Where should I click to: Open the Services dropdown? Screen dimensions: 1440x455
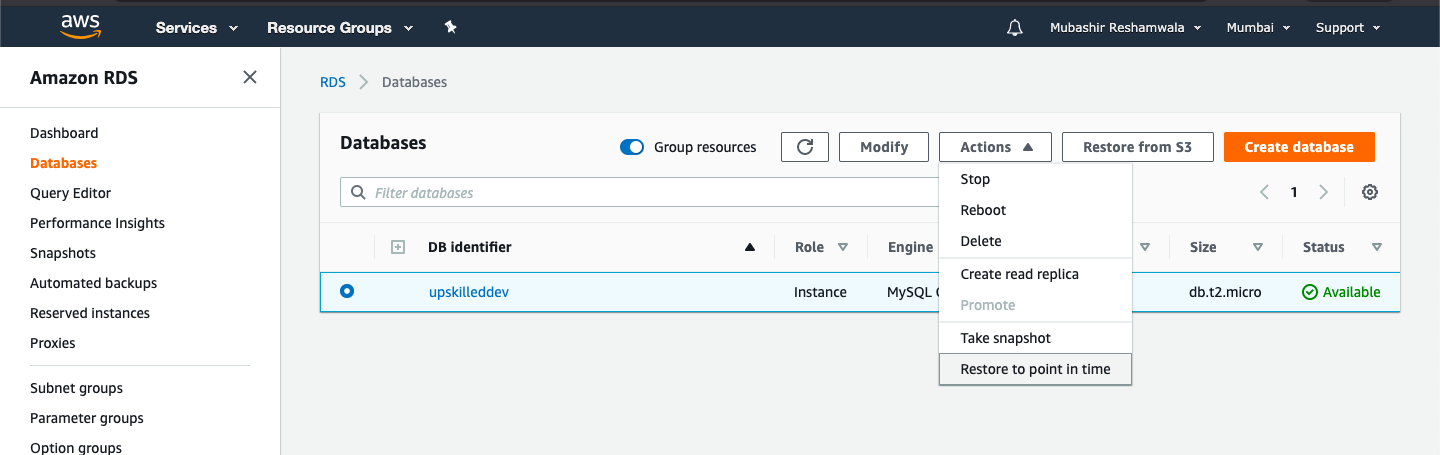[x=197, y=28]
